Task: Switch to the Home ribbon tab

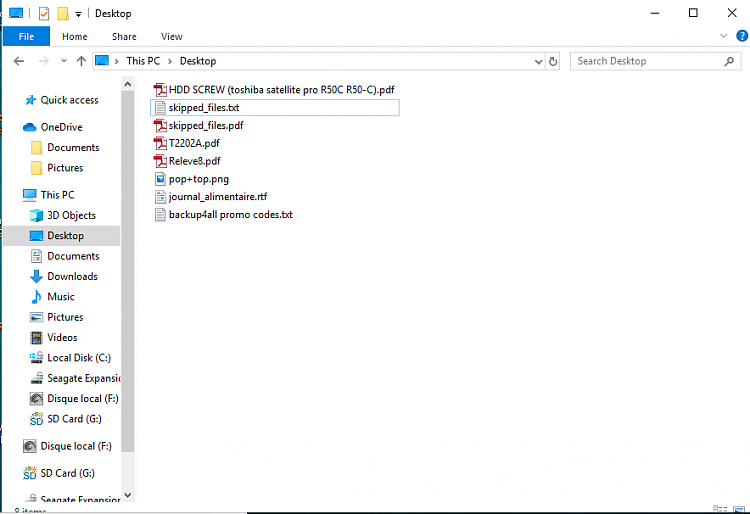Action: tap(75, 36)
